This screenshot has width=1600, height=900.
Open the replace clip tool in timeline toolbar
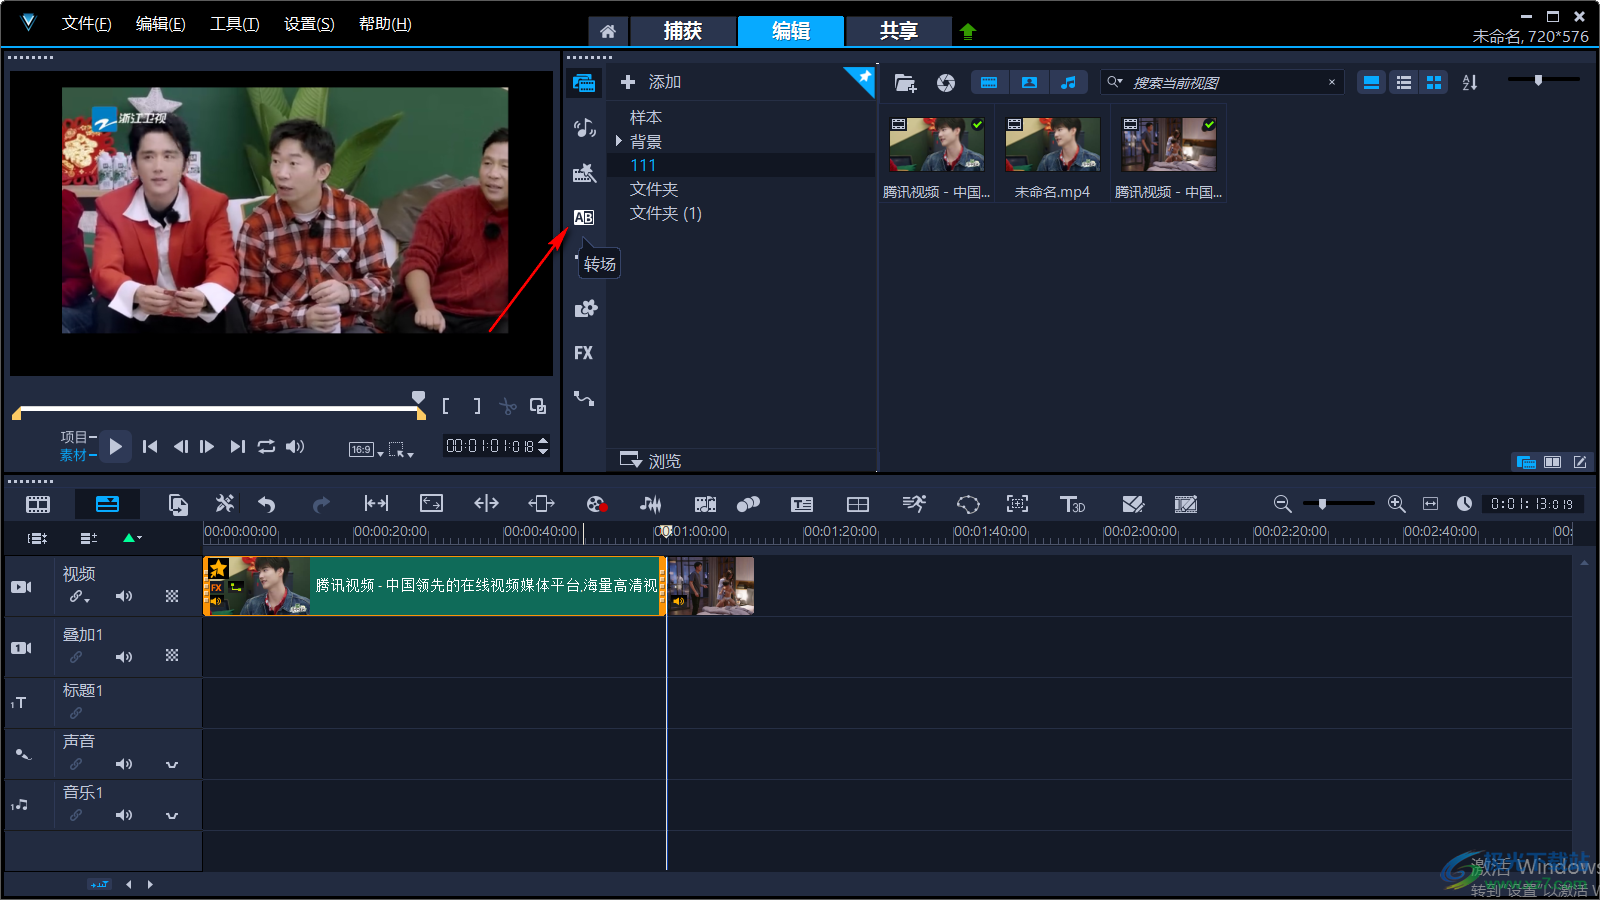pyautogui.click(x=178, y=504)
